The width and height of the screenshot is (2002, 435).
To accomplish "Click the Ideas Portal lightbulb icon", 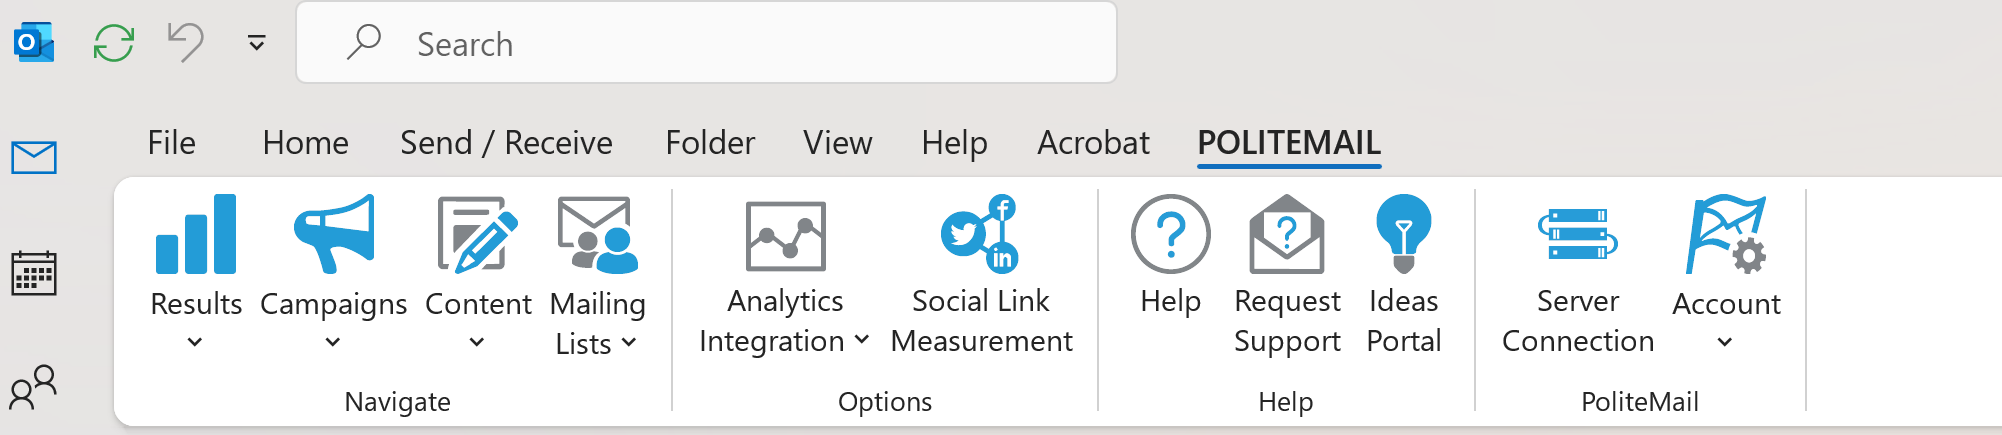I will click(1403, 235).
